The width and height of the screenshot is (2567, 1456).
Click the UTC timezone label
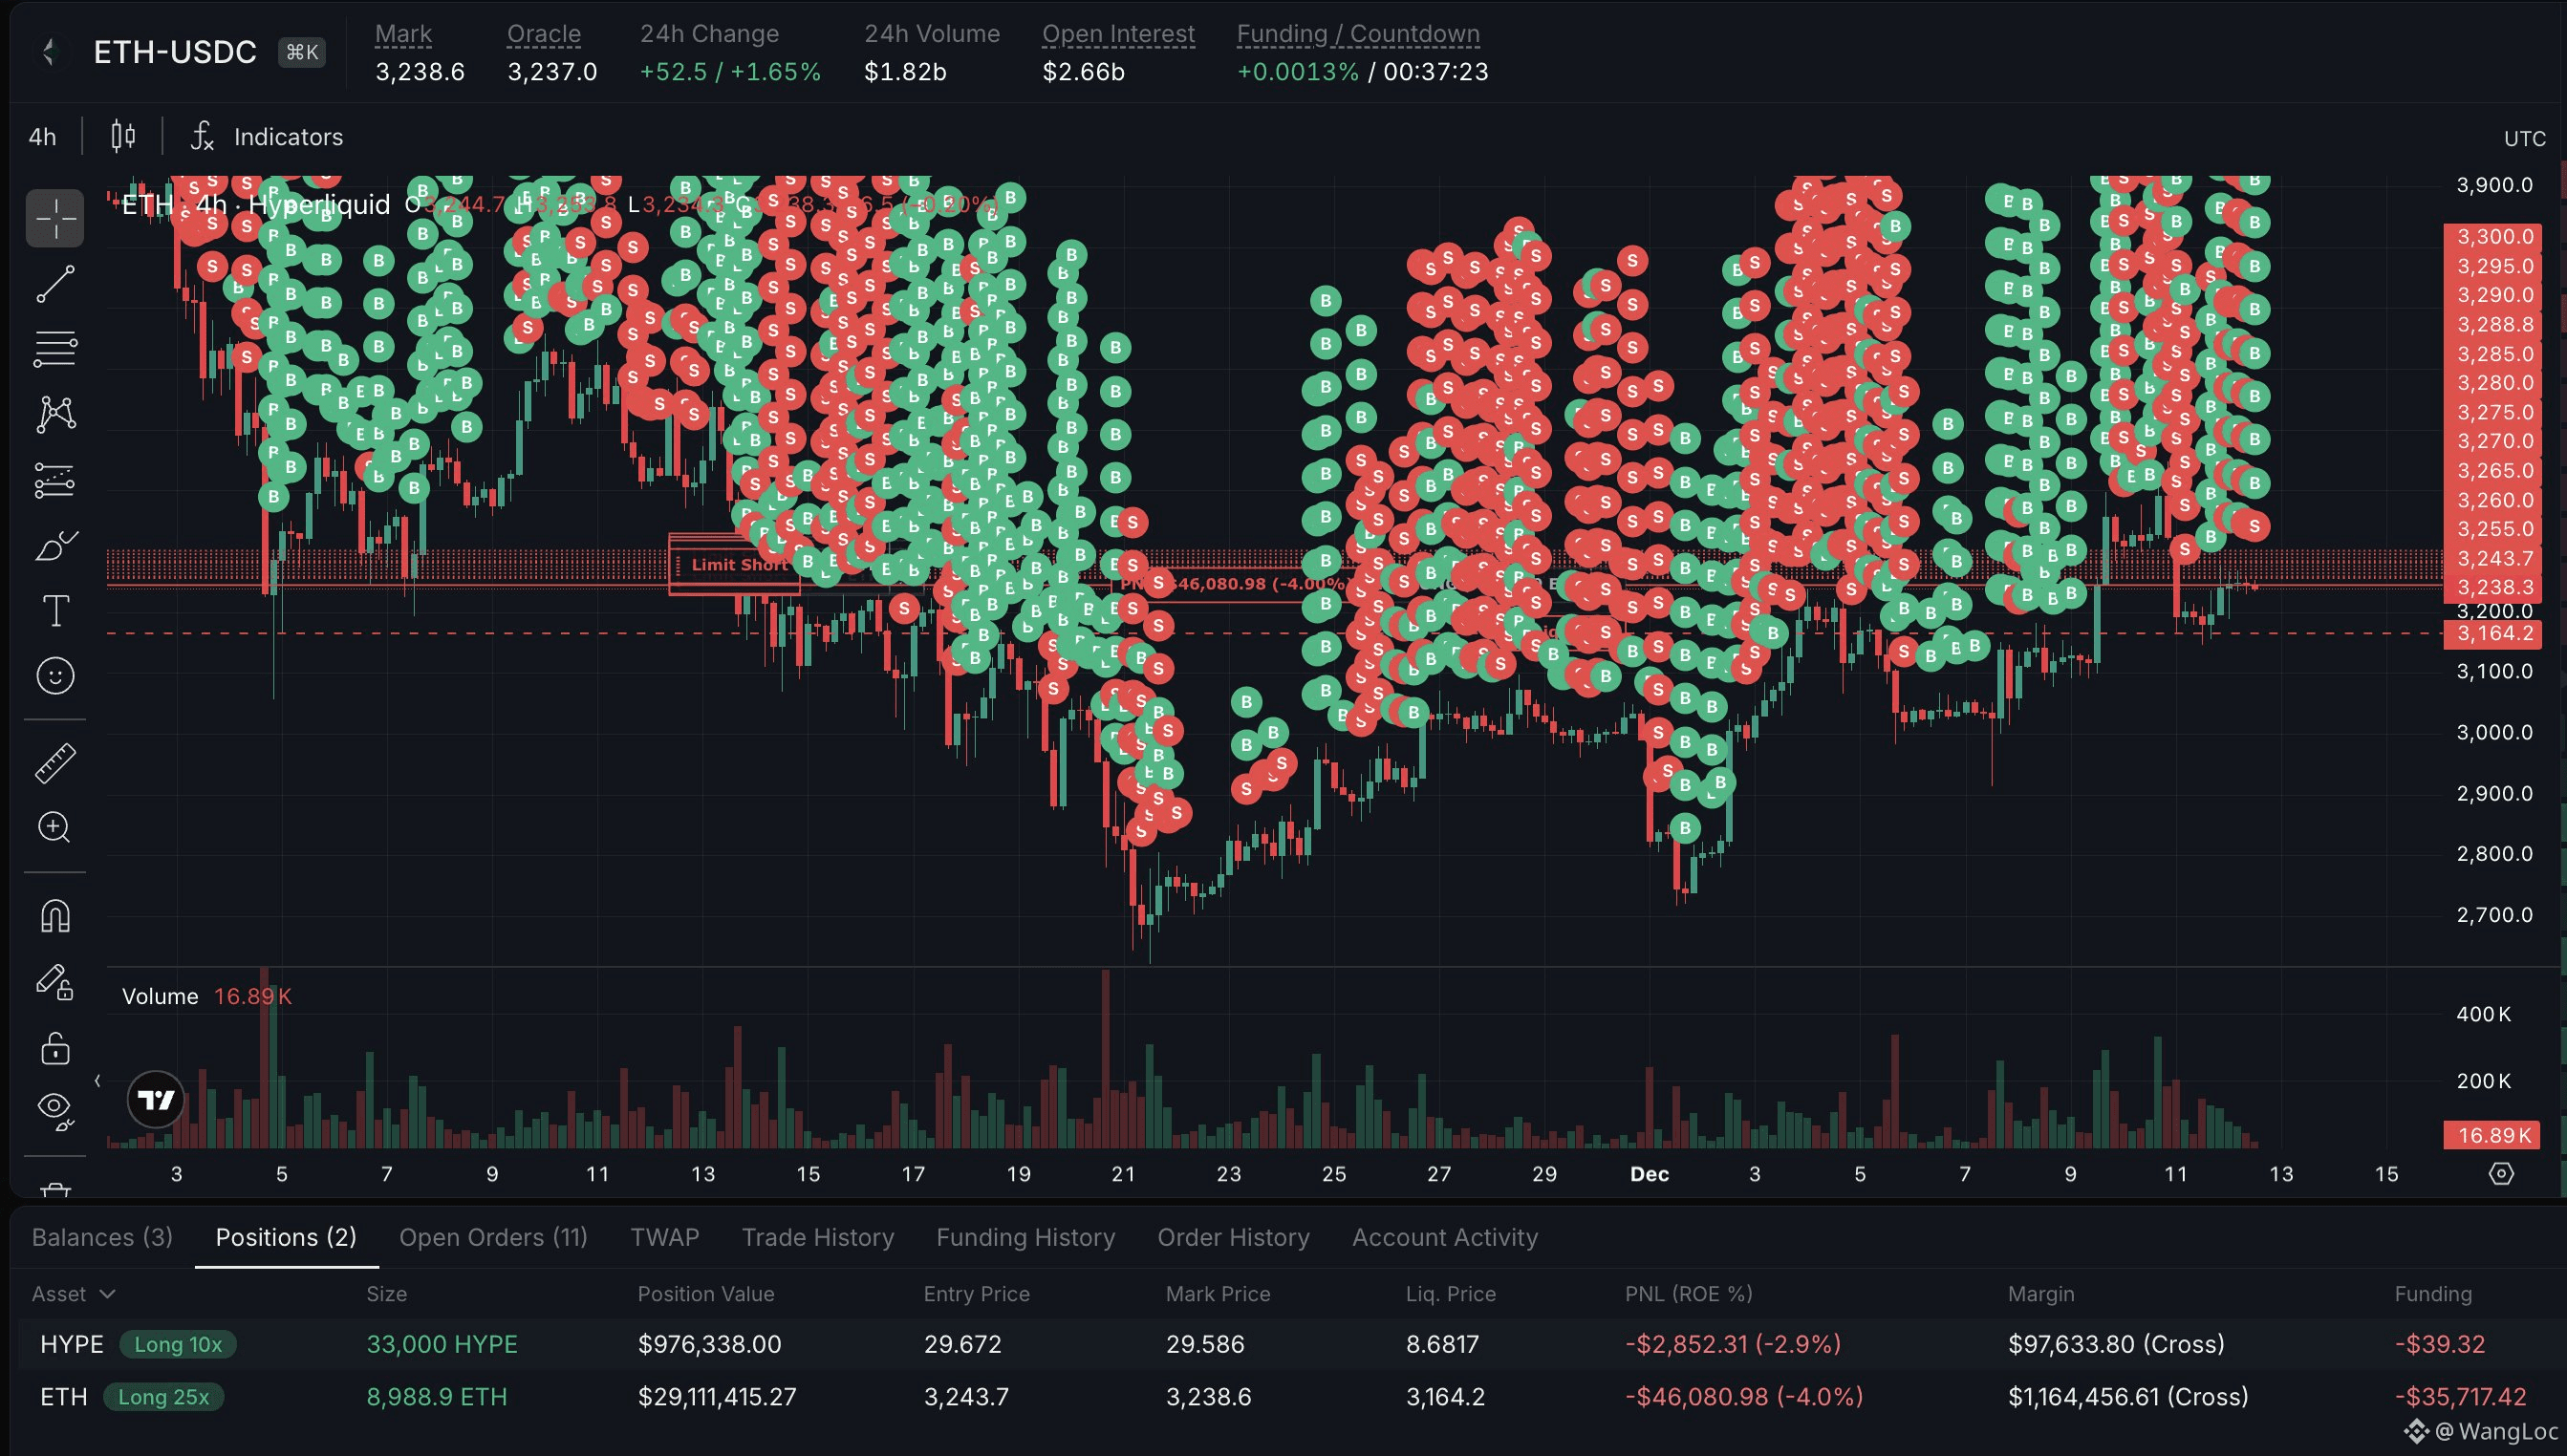click(x=2523, y=139)
